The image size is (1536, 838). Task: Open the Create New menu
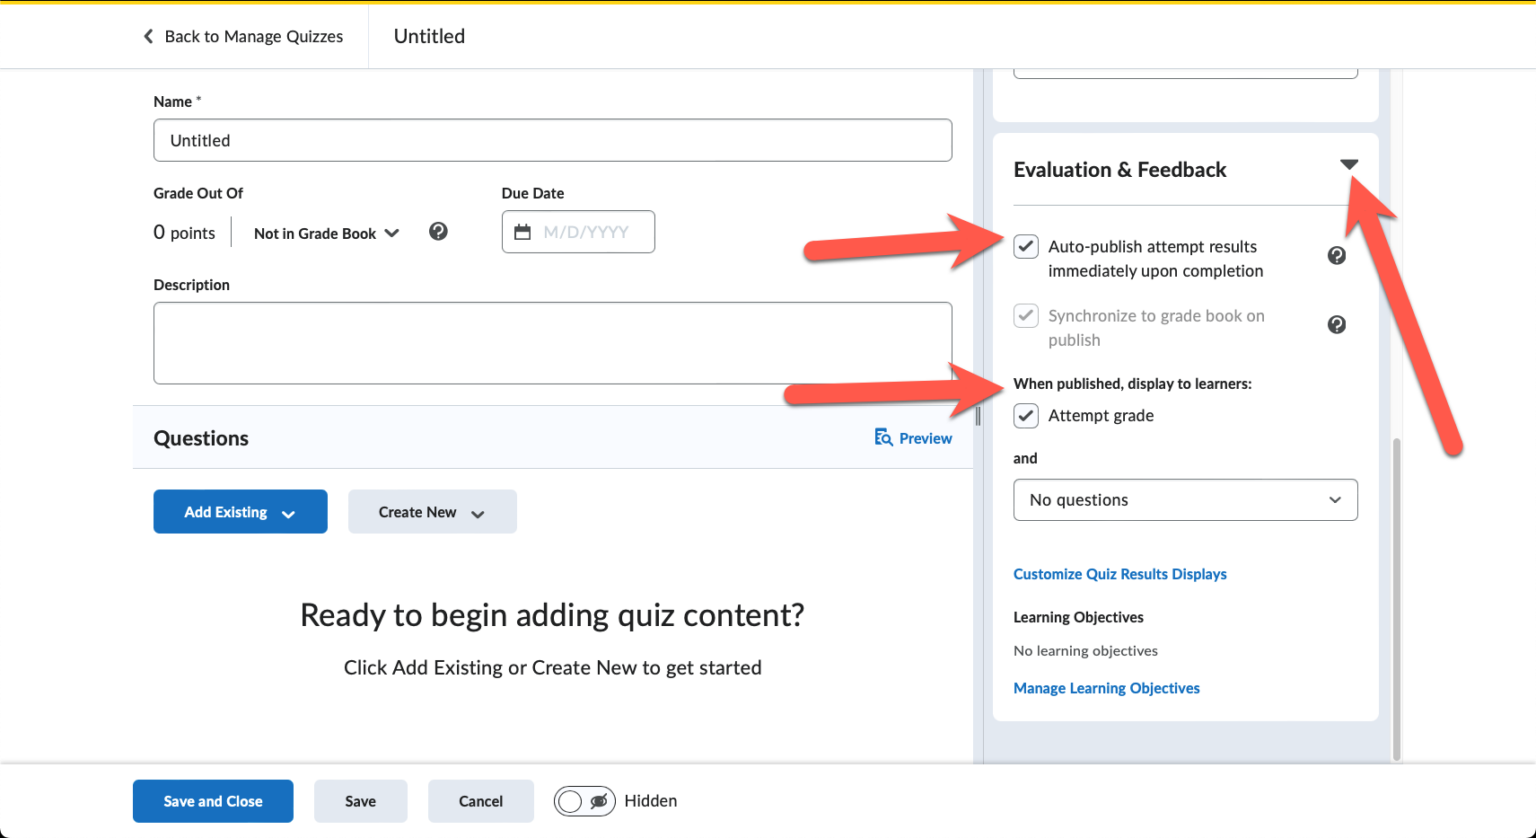point(432,511)
